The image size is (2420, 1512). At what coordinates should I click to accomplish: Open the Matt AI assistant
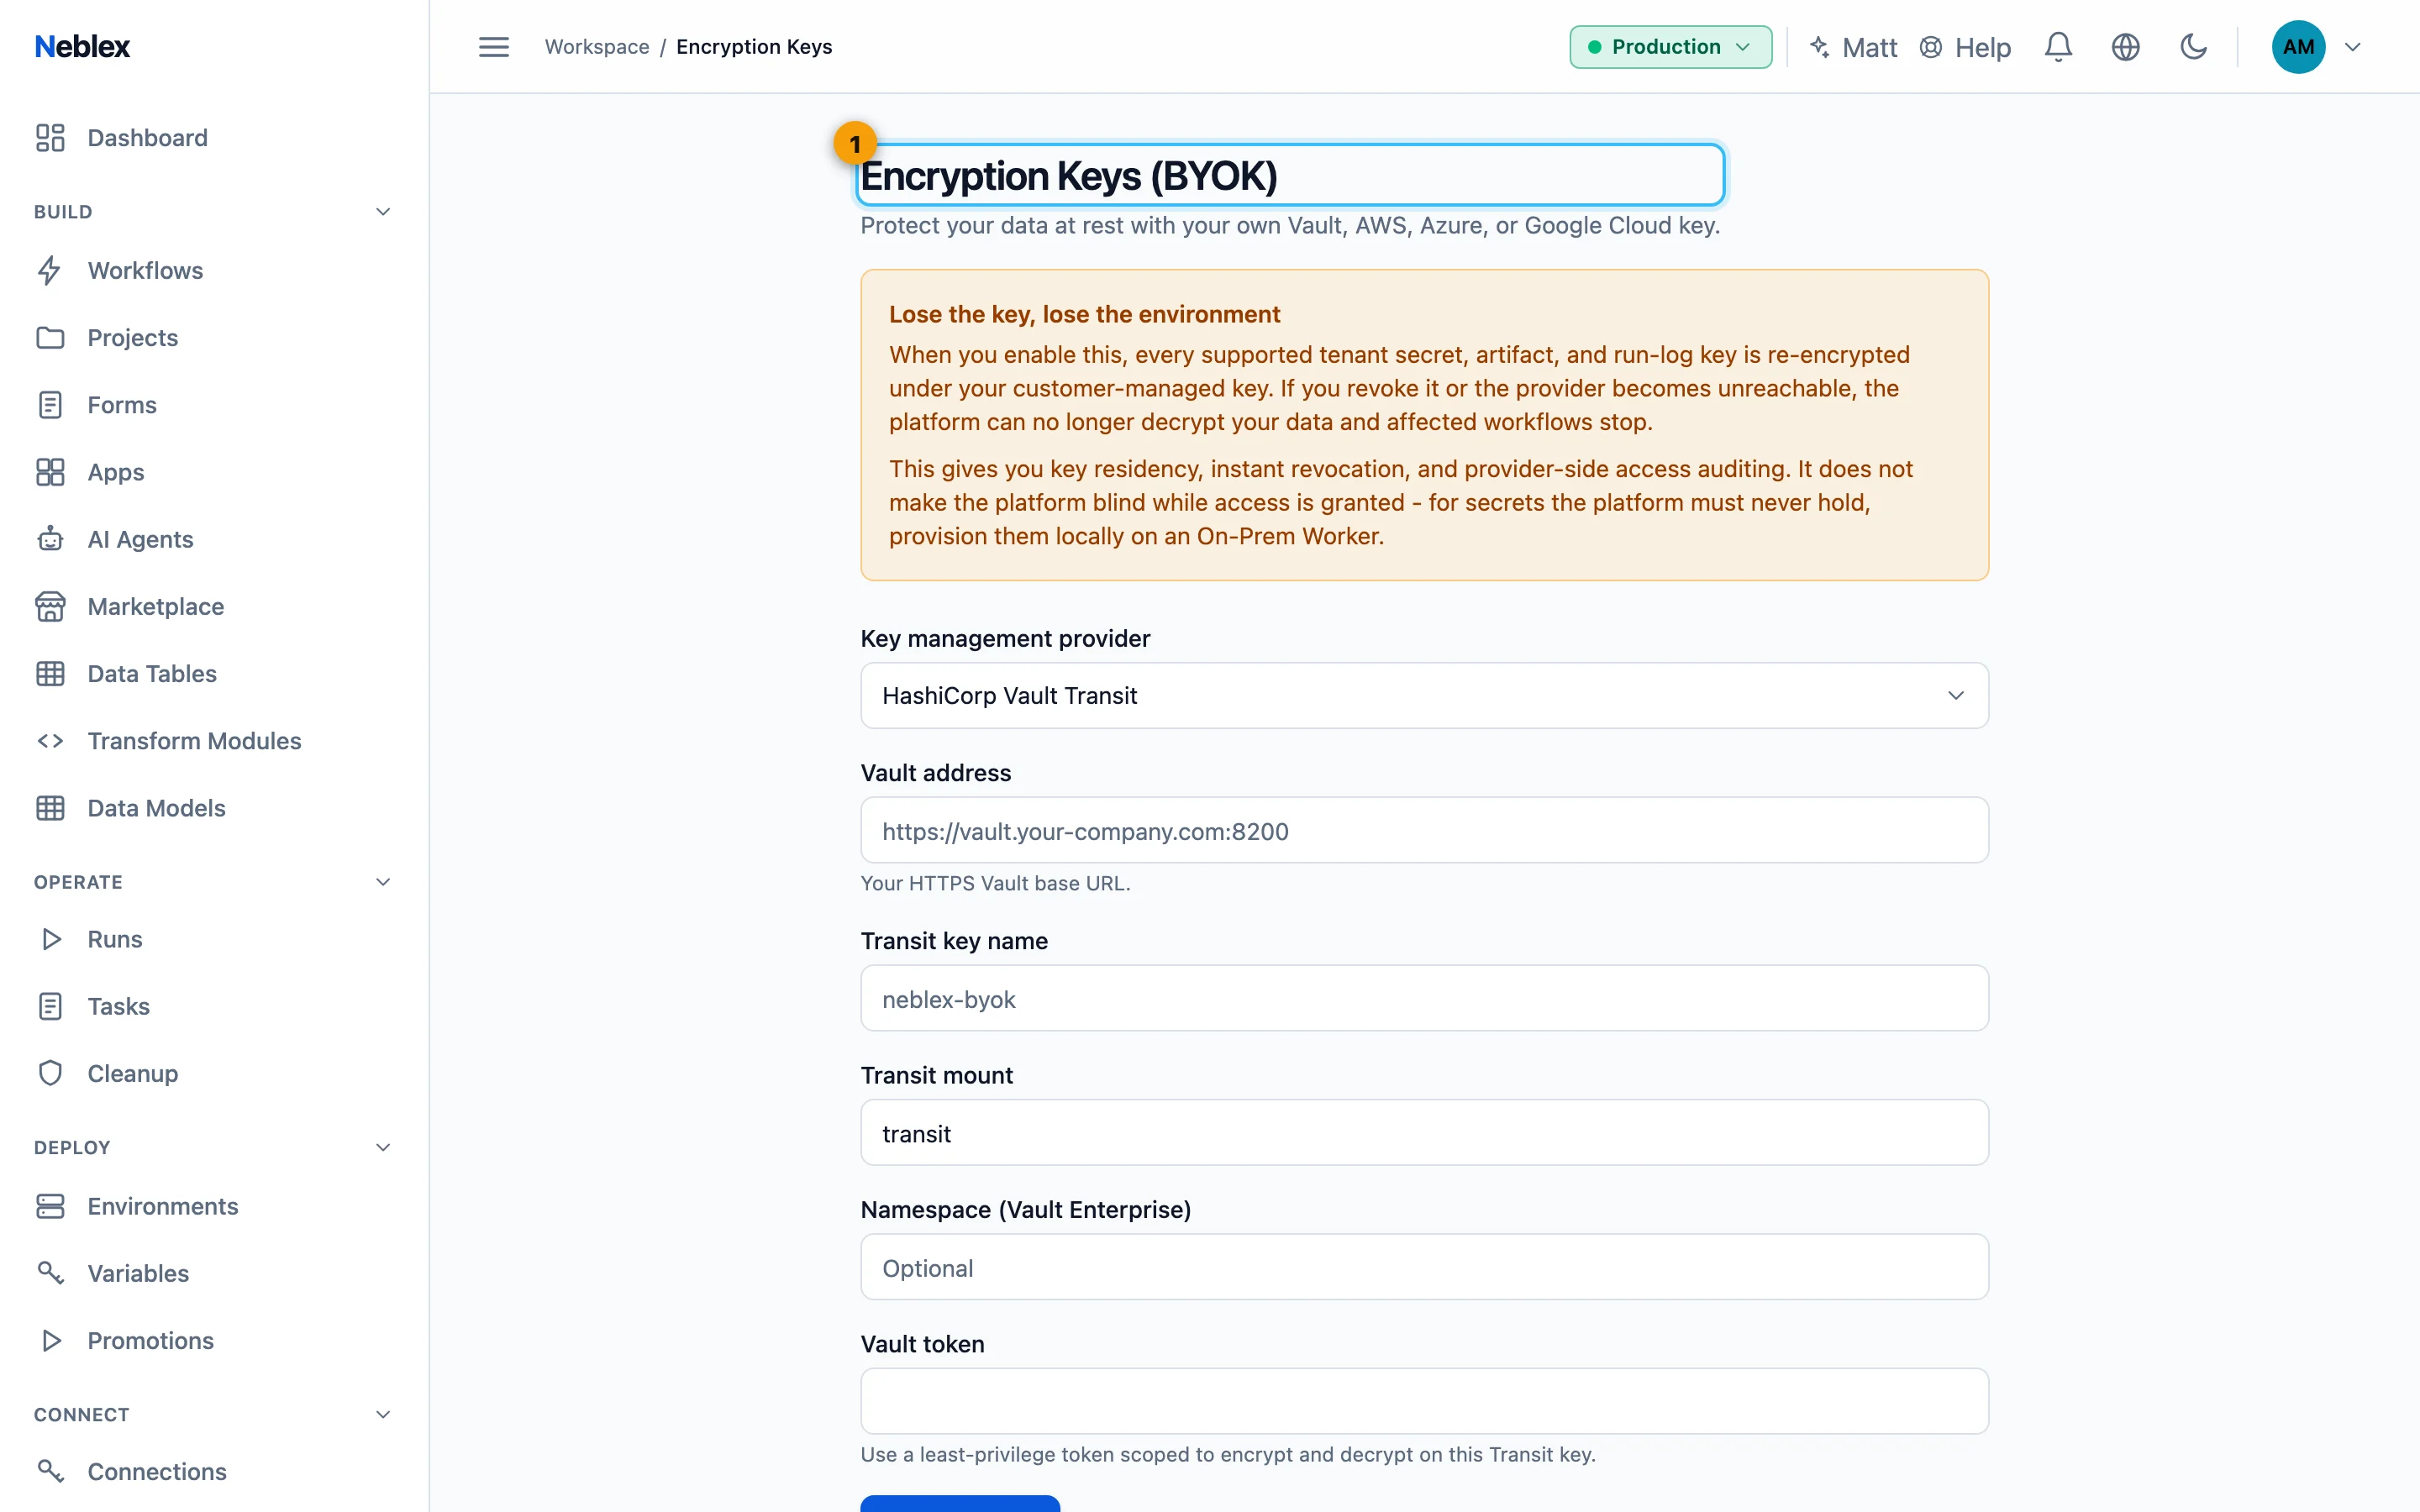(1853, 47)
